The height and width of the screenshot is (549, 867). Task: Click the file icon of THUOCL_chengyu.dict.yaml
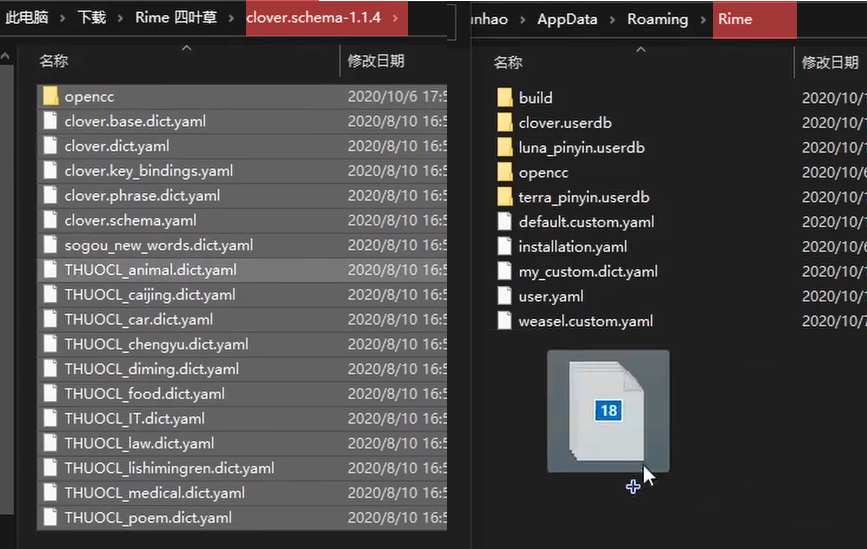pyautogui.click(x=50, y=344)
